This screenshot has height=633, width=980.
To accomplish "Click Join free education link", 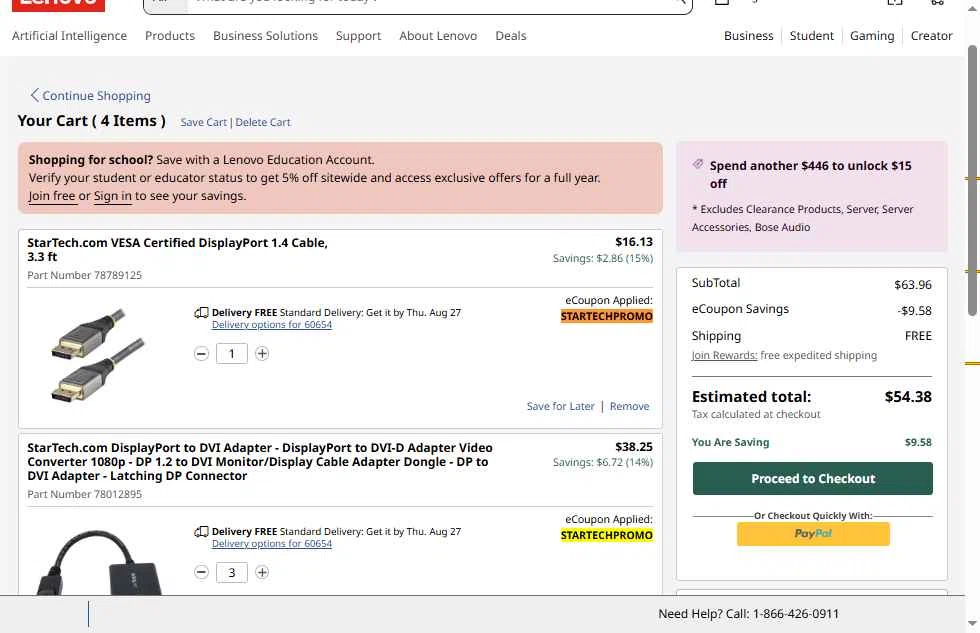I will coord(52,196).
